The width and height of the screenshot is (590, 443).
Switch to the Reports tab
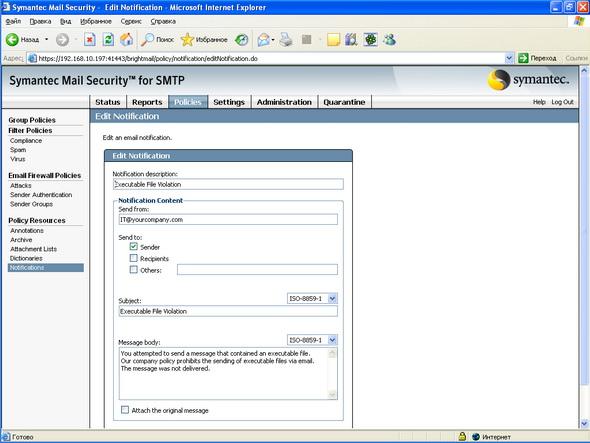147,102
